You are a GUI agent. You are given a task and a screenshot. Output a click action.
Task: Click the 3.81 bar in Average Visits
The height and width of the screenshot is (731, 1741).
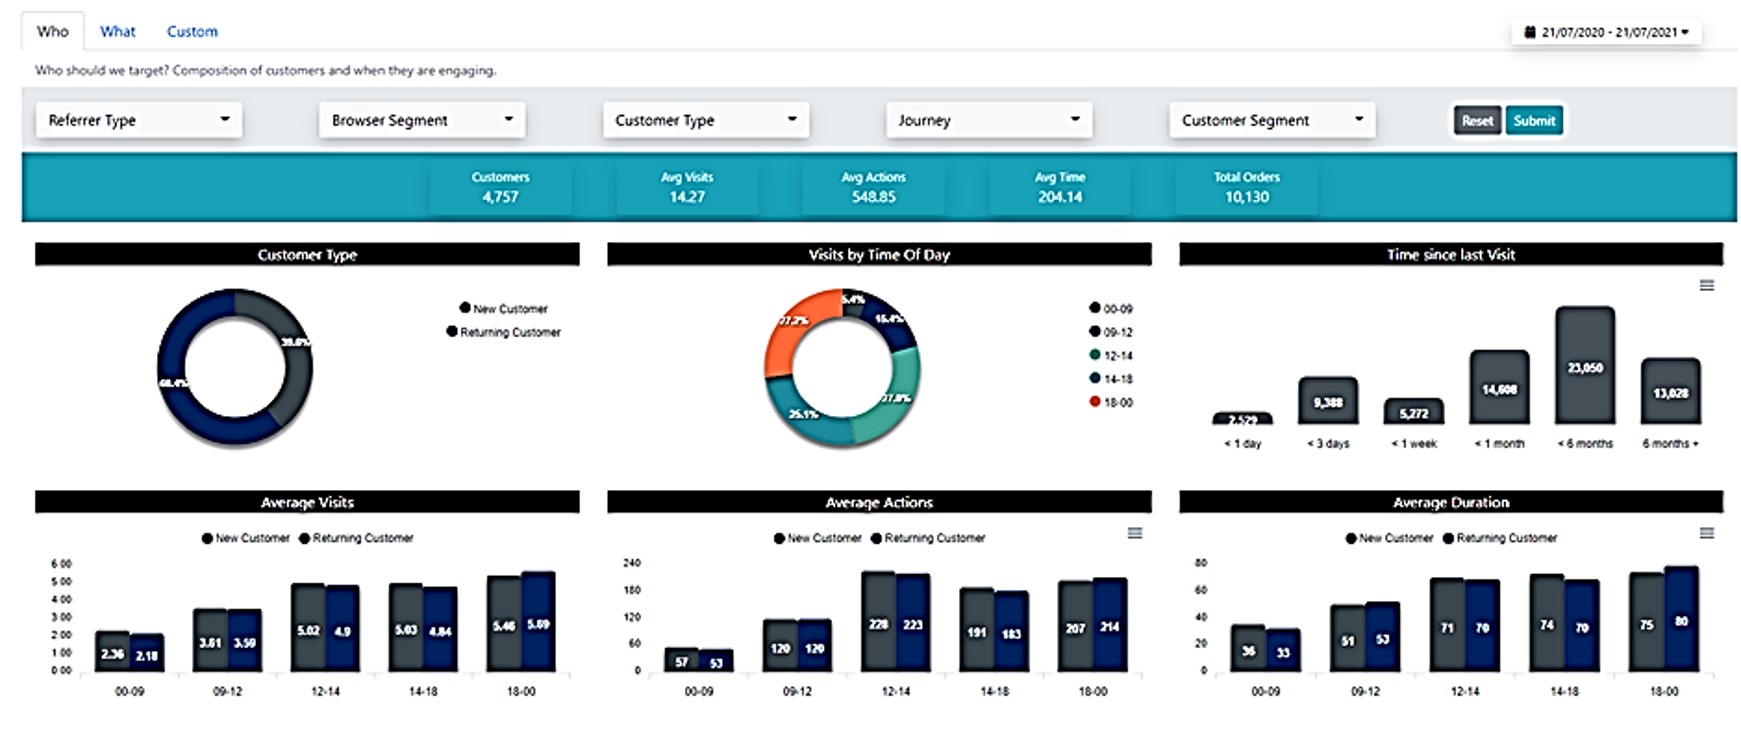(210, 640)
